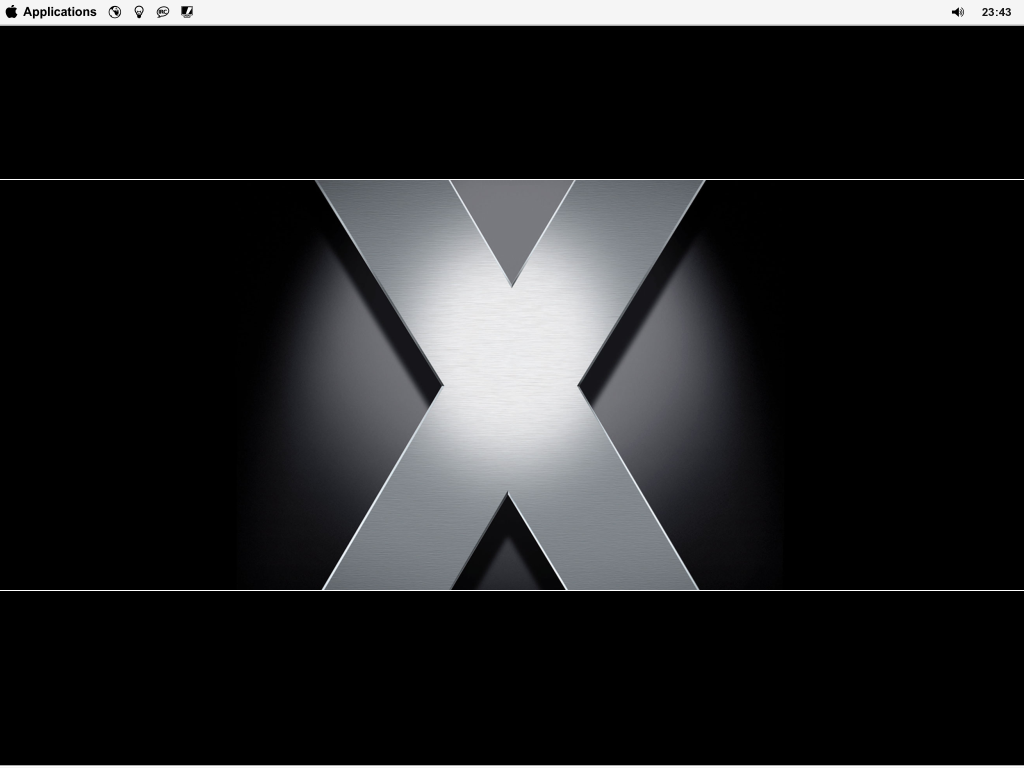Click the Apple logo icon

[11, 12]
